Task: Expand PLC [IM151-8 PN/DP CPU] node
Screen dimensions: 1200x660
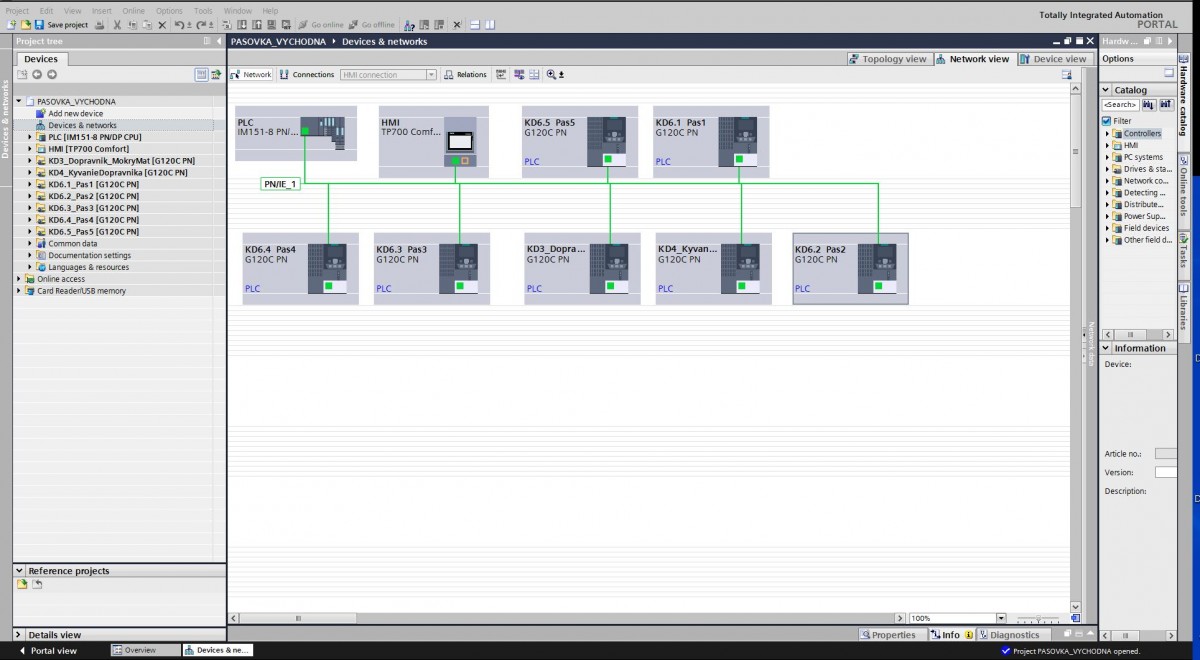Action: (30, 137)
